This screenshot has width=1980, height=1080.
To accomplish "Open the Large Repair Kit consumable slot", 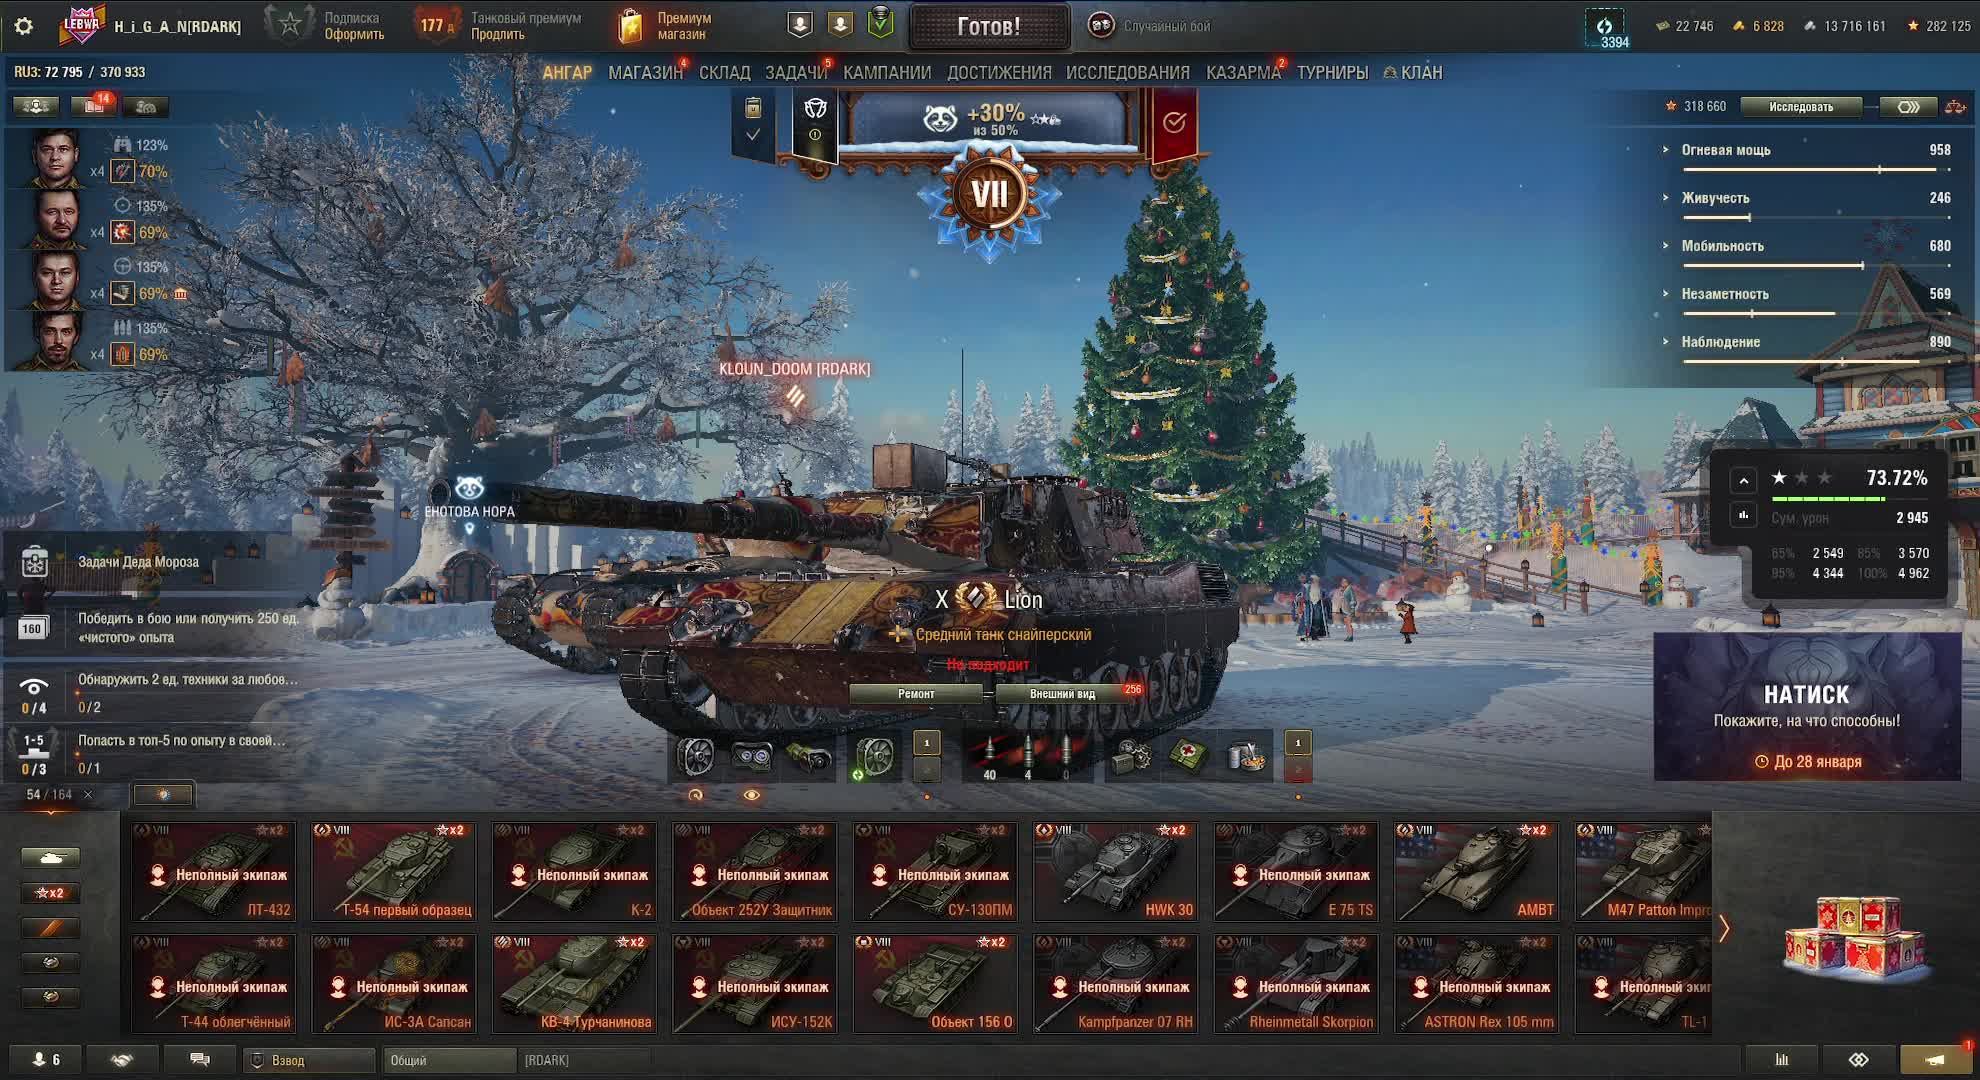I will pyautogui.click(x=1133, y=757).
